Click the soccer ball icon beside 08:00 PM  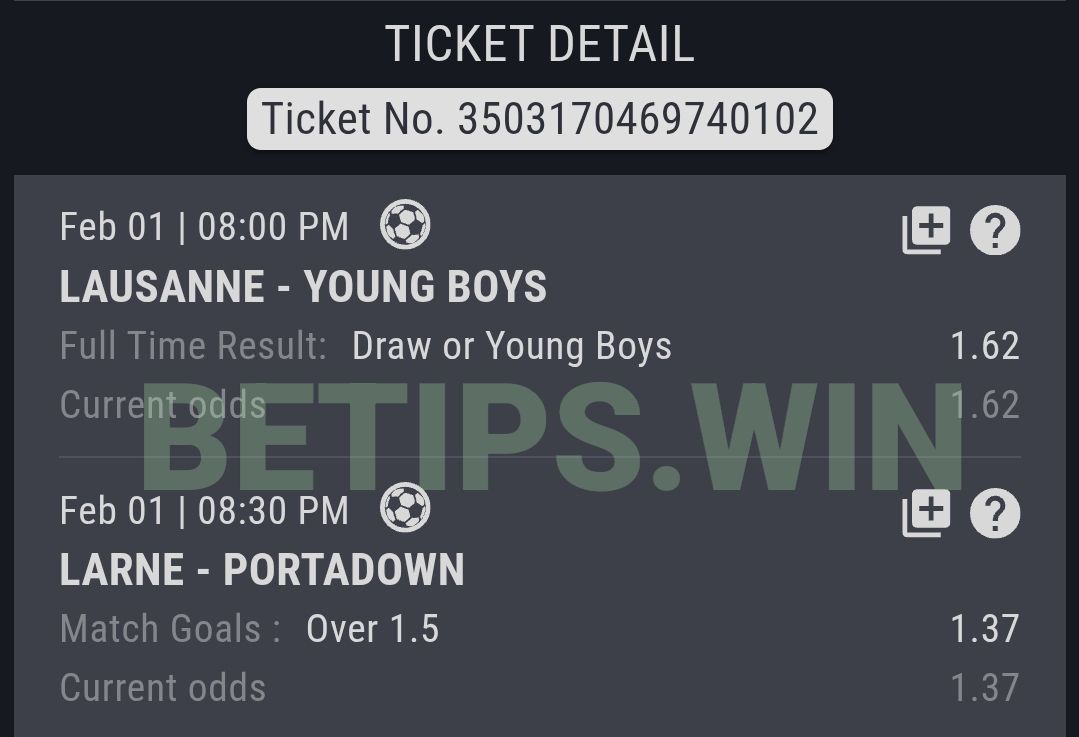pyautogui.click(x=405, y=224)
